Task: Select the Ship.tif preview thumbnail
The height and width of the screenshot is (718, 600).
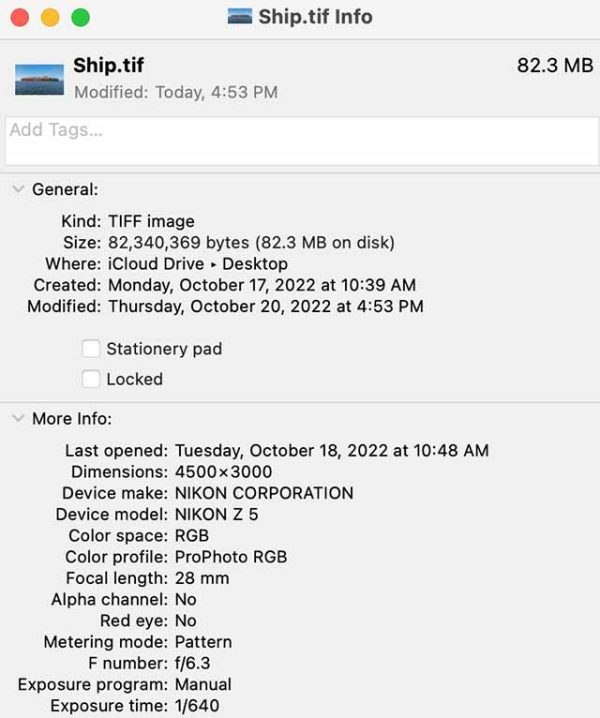Action: pyautogui.click(x=40, y=78)
